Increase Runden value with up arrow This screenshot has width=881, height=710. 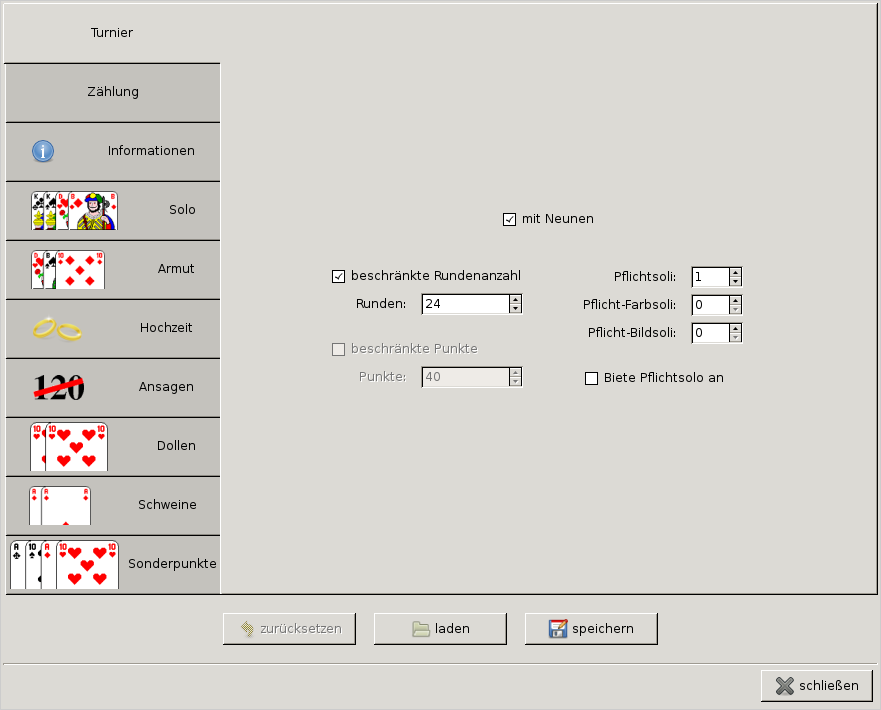[515, 299]
